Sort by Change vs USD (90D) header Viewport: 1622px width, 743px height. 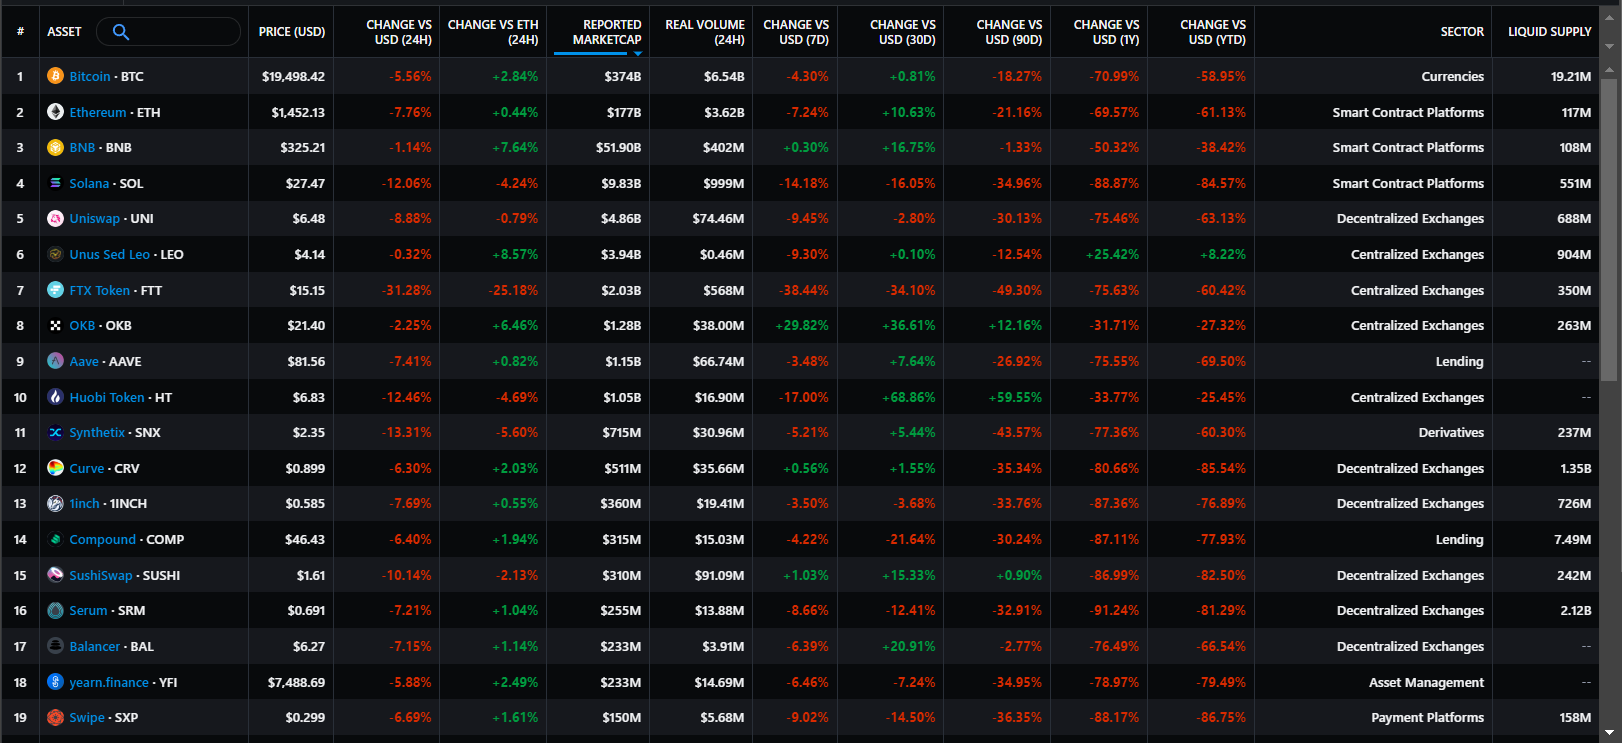1009,32
